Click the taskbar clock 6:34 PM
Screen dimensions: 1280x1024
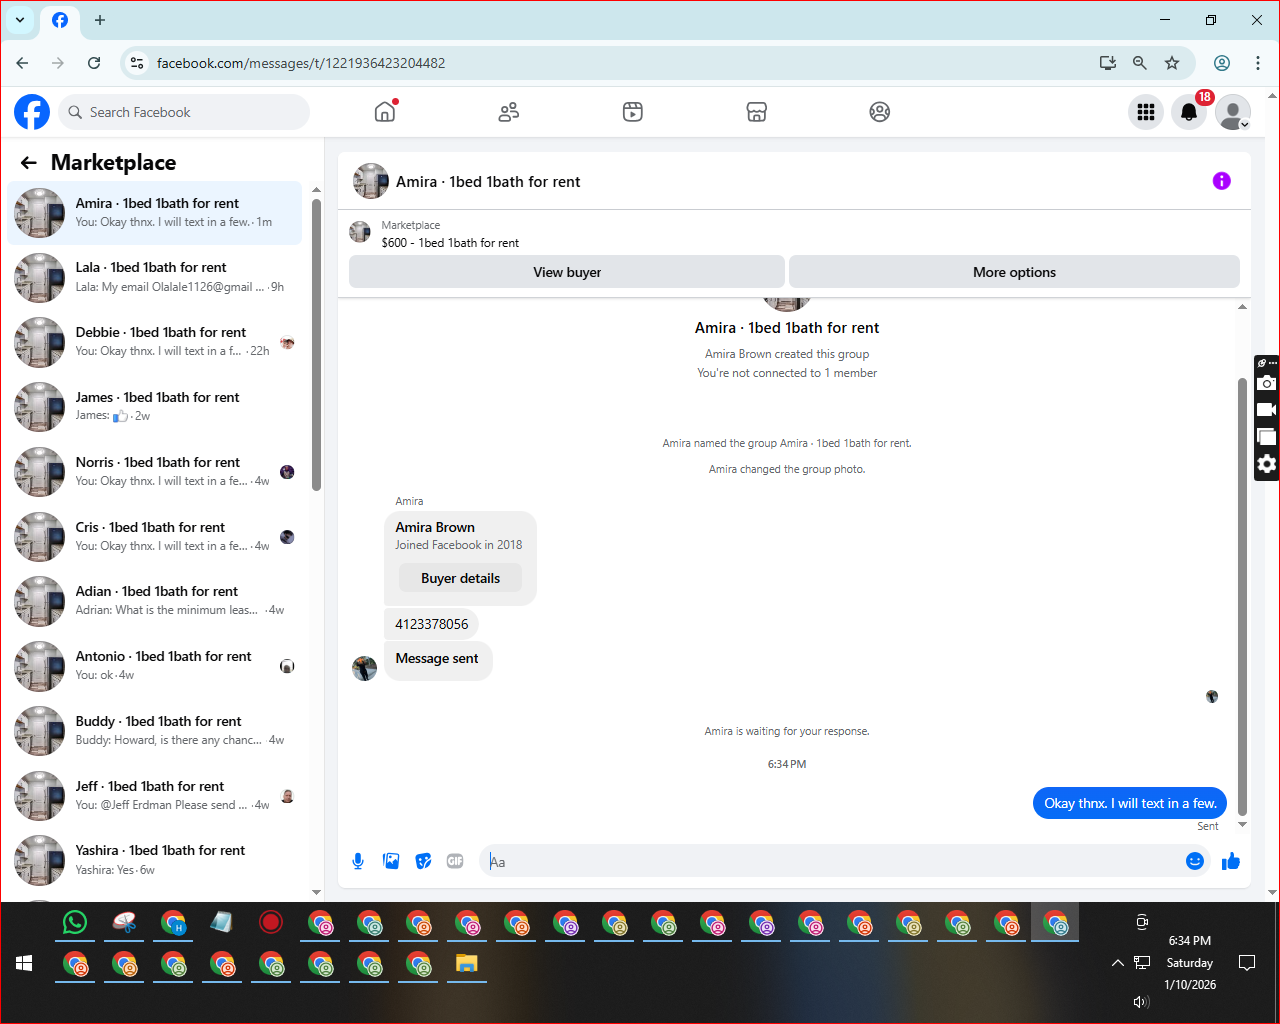click(x=1190, y=941)
